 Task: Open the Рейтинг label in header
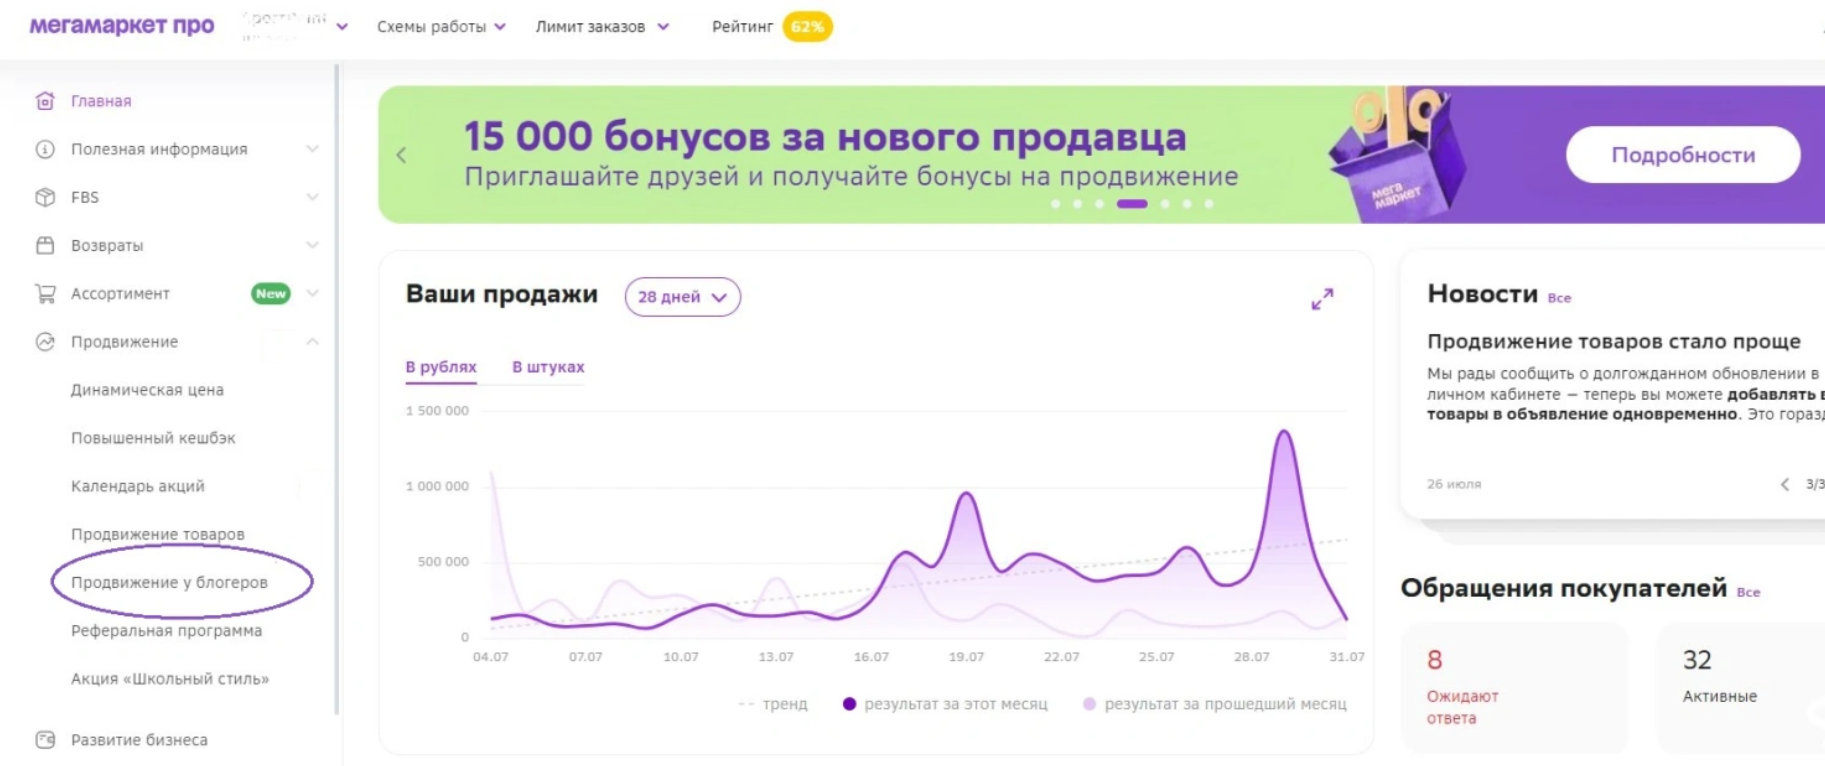tap(742, 27)
